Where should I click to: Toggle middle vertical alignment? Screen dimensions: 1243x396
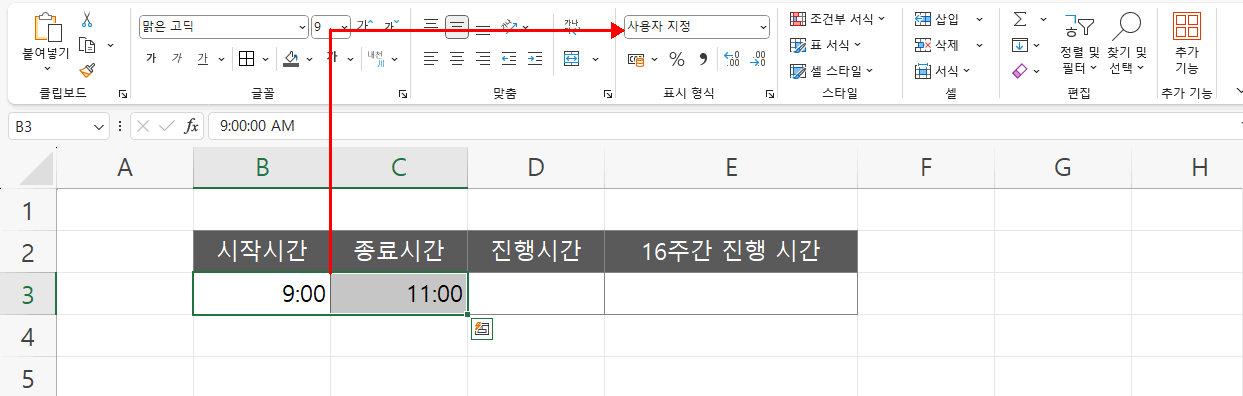click(x=457, y=26)
